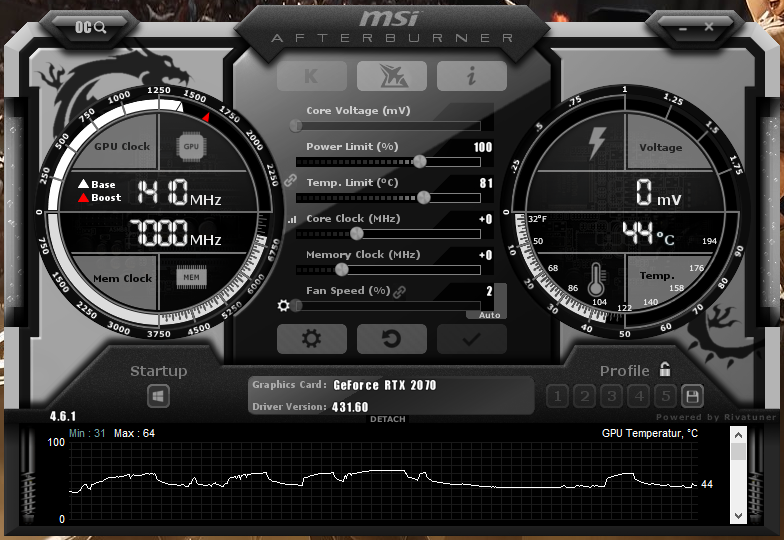784x540 pixels.
Task: Select profile slot 3
Action: [x=612, y=397]
